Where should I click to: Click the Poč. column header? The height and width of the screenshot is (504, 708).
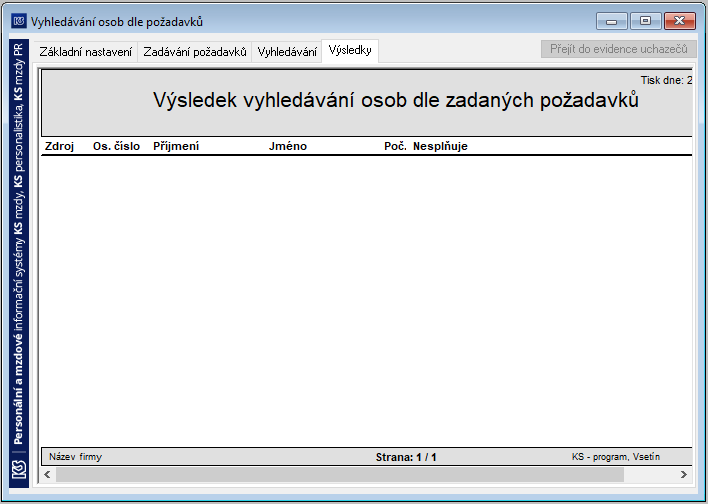(396, 146)
